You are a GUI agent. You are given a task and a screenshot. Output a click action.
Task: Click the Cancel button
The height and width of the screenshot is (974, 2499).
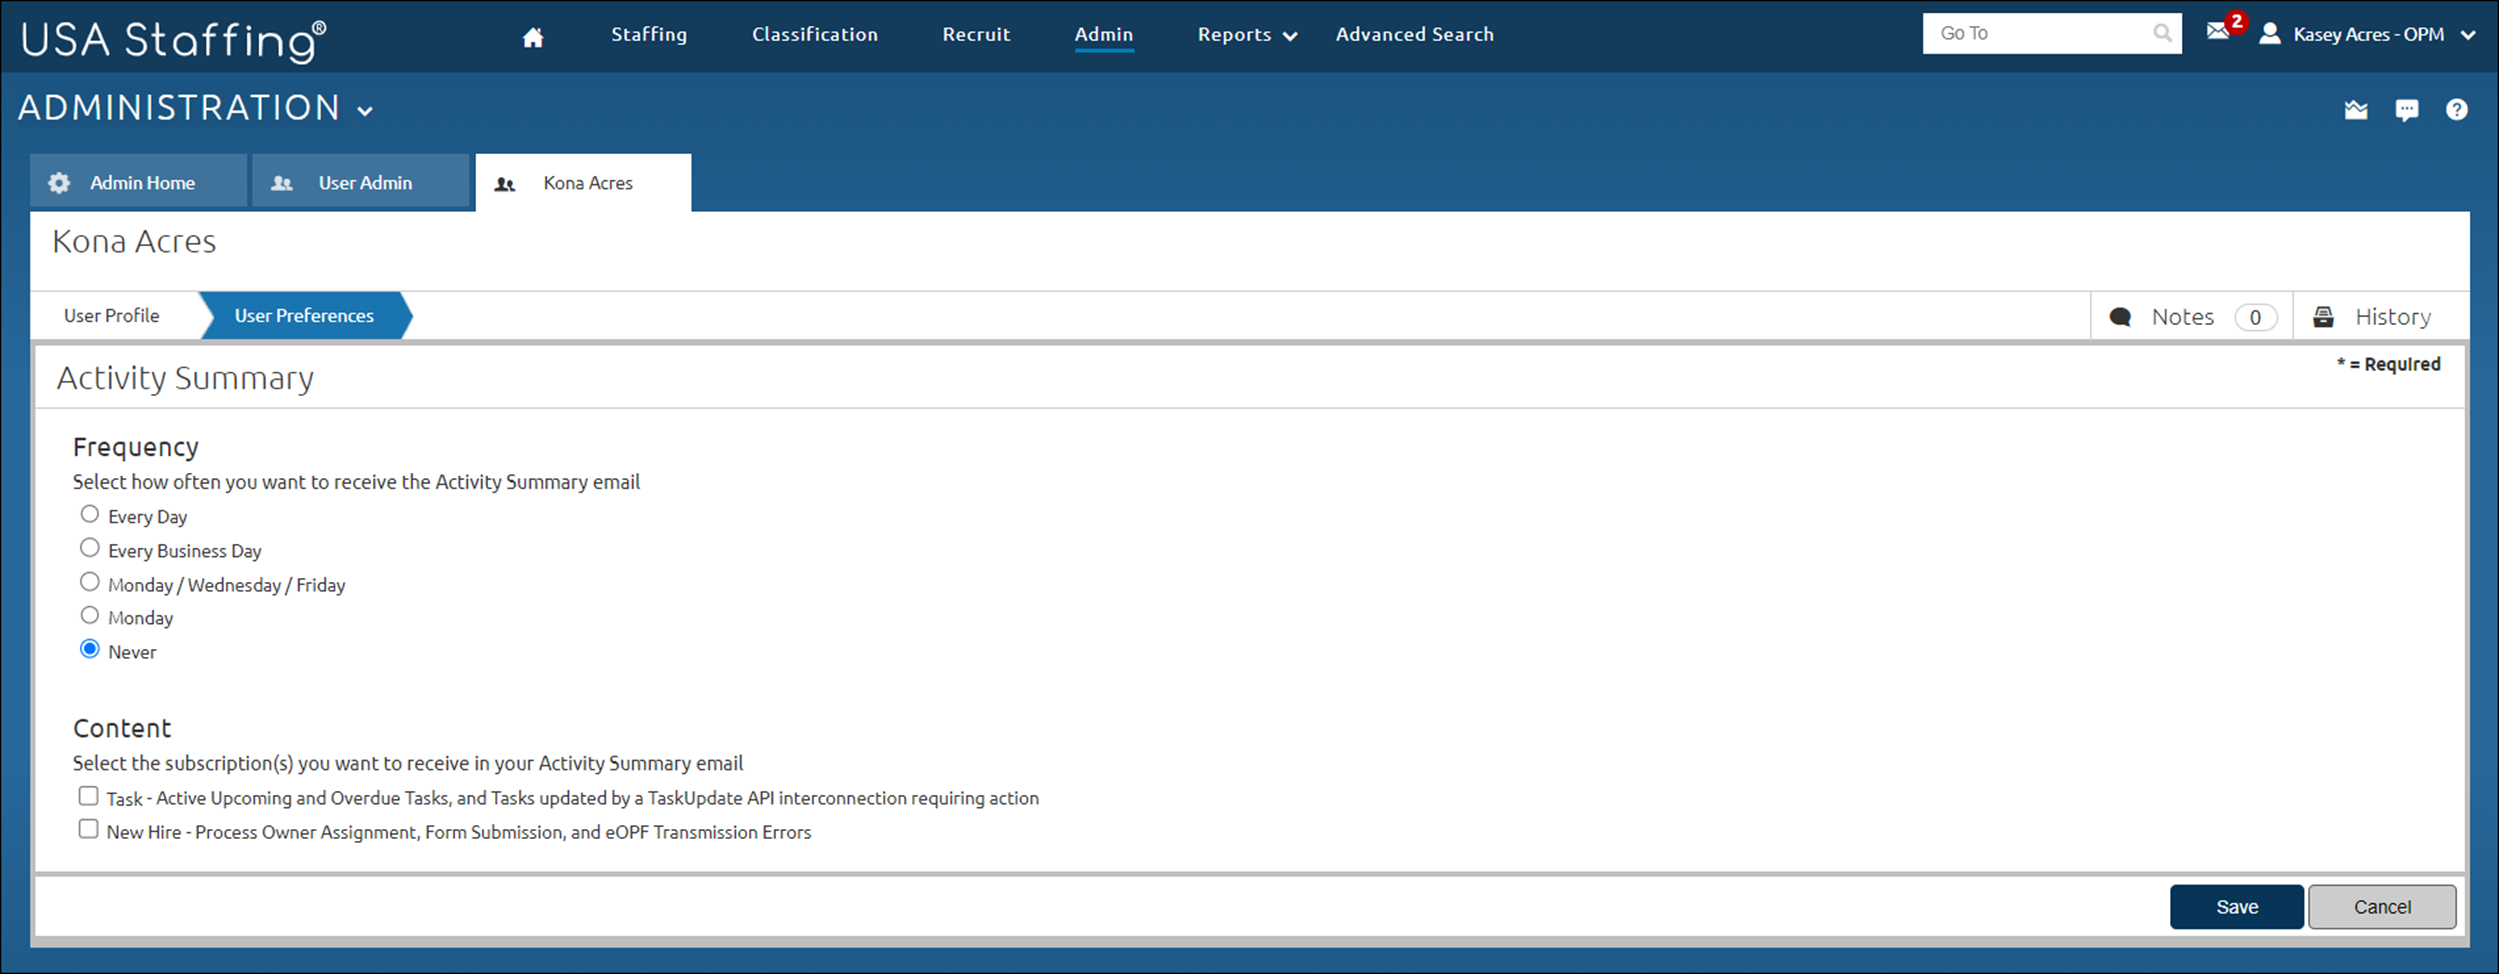2382,906
